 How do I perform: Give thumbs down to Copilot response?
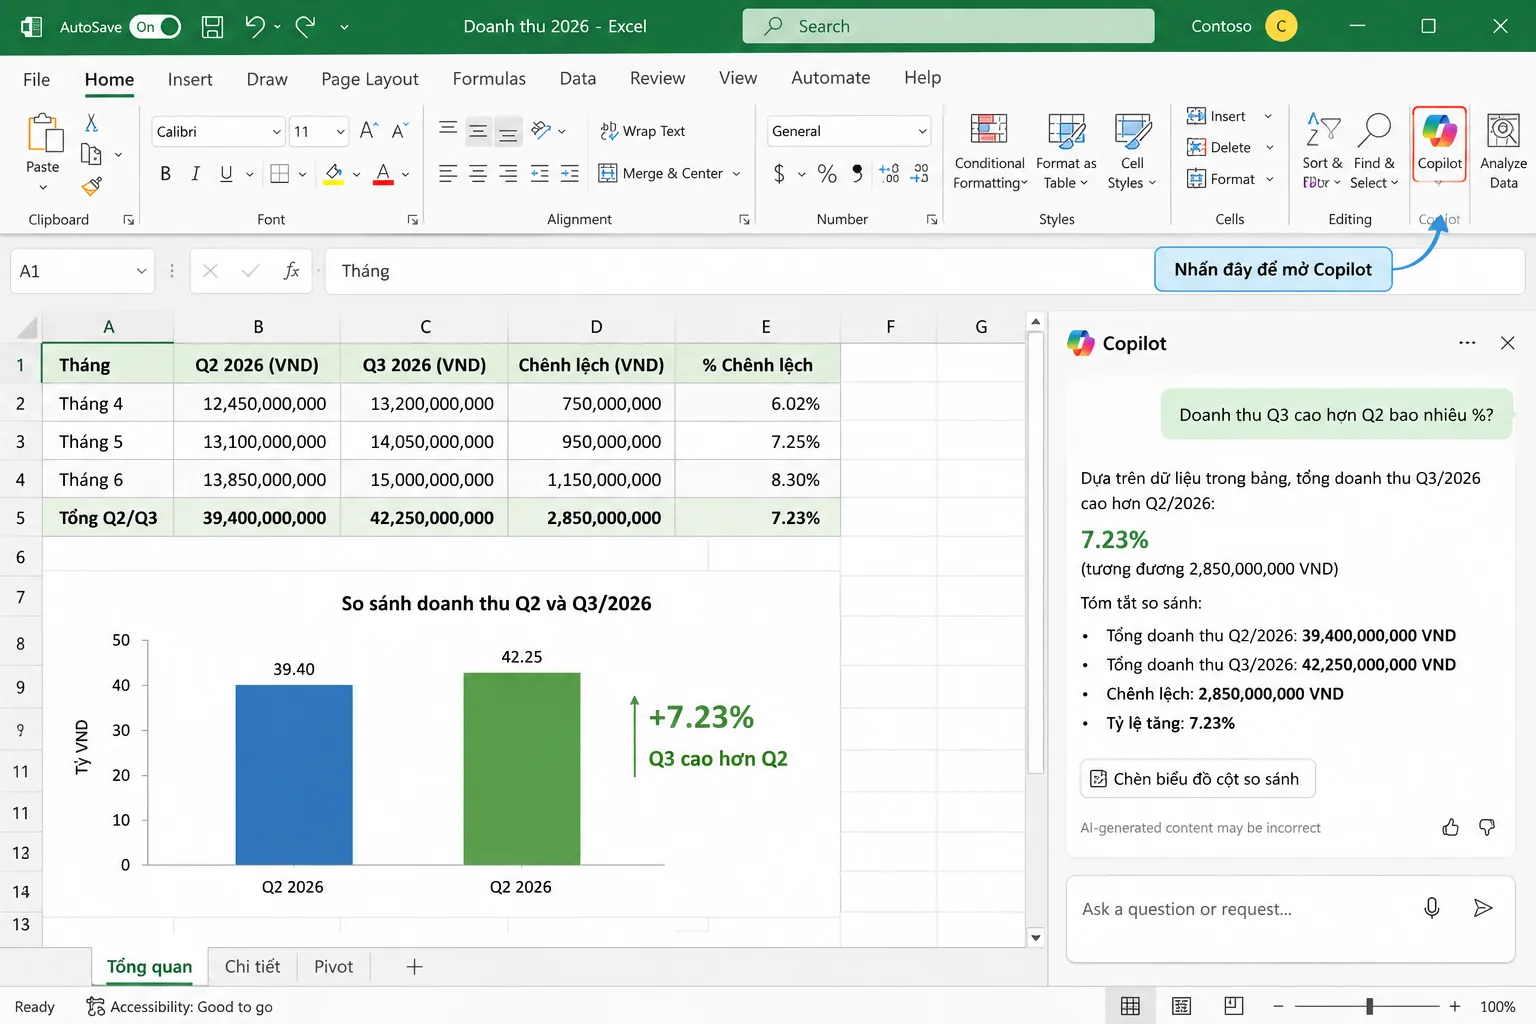(x=1487, y=827)
